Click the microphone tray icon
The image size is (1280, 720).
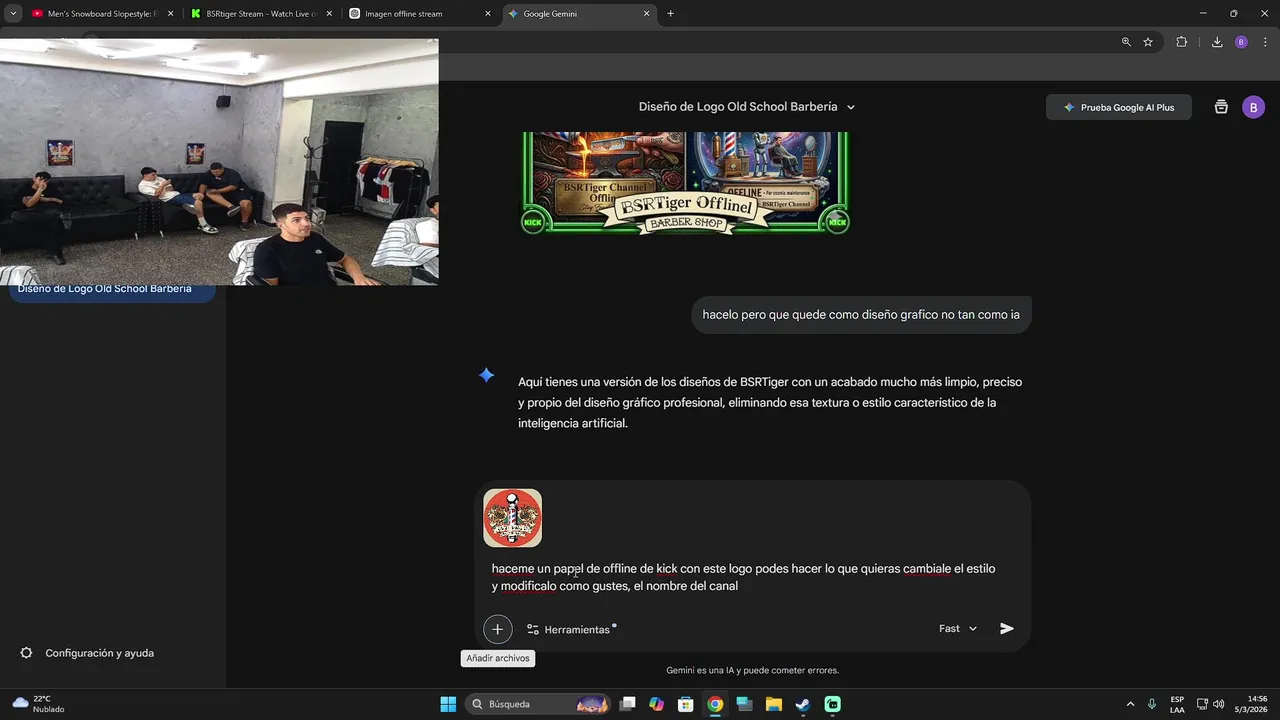pos(1152,704)
